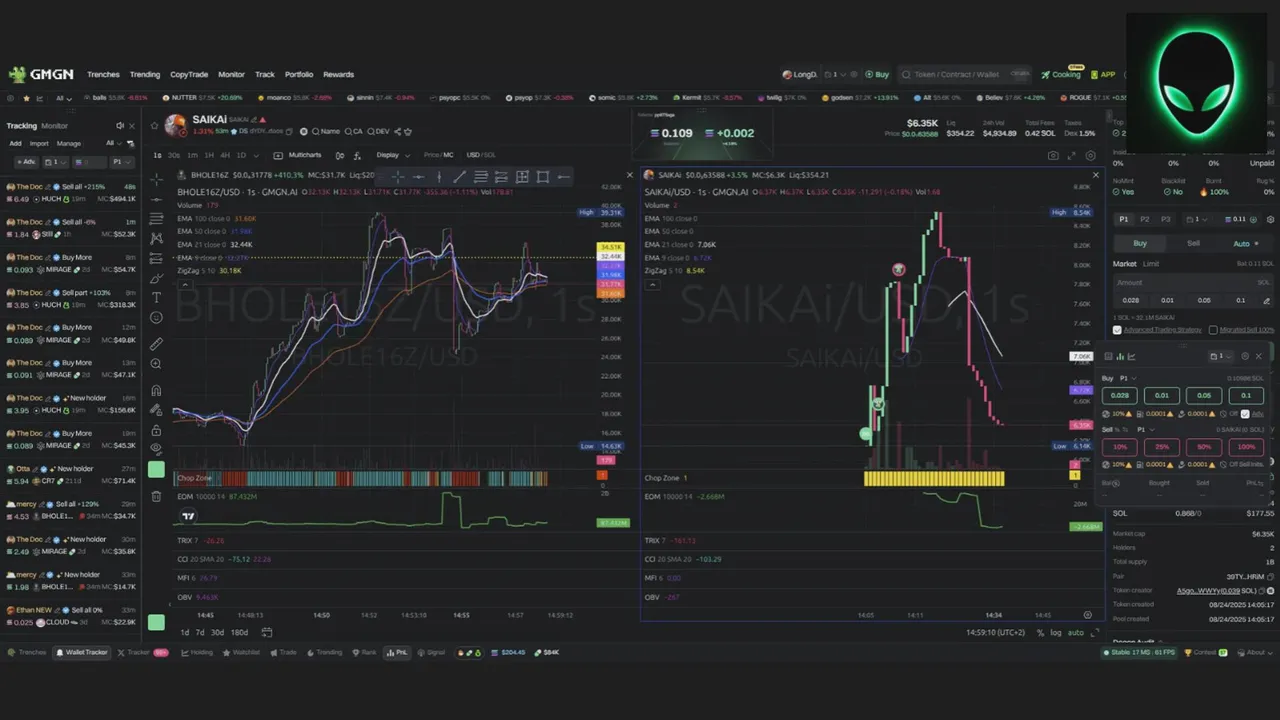The height and width of the screenshot is (720, 1280).
Task: Select the P3 preset tab
Action: tap(1166, 219)
